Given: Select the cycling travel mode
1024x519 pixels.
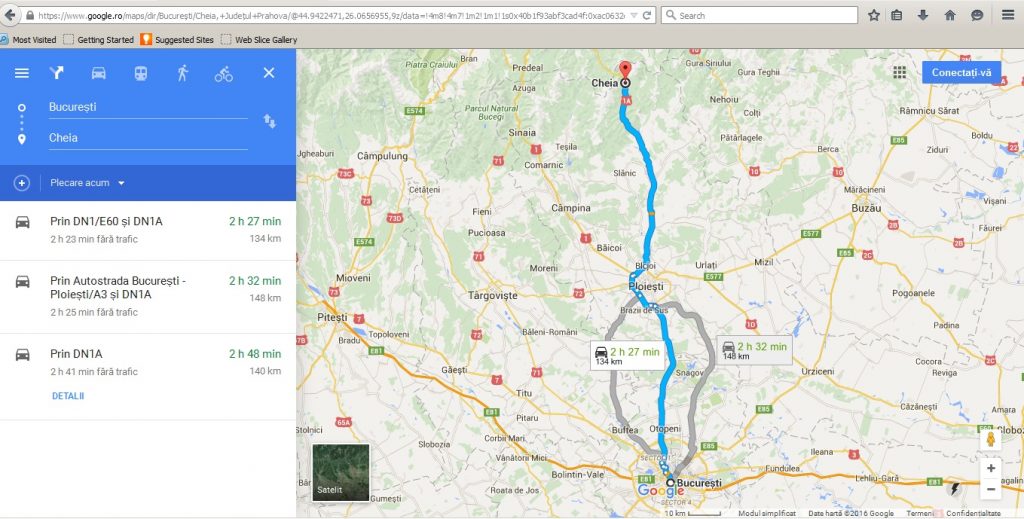Looking at the screenshot, I should coord(223,73).
